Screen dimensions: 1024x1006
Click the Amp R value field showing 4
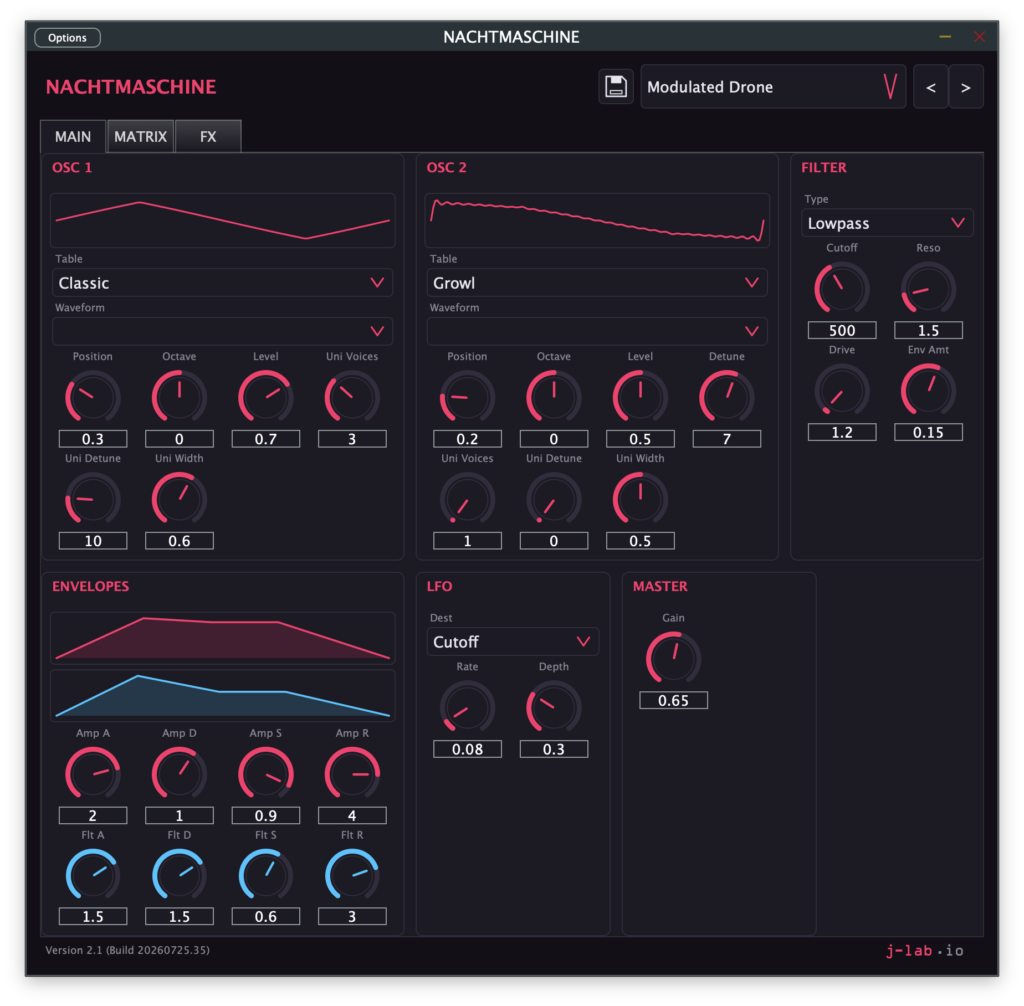click(x=352, y=815)
